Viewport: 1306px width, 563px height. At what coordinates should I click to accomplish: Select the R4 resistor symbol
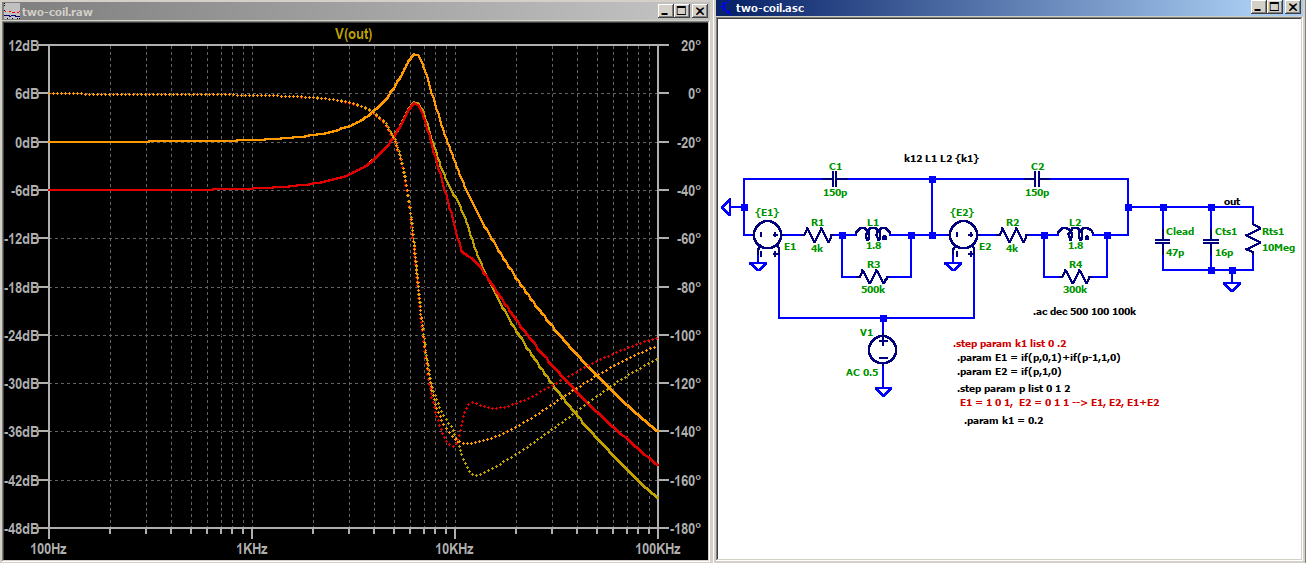1075,277
